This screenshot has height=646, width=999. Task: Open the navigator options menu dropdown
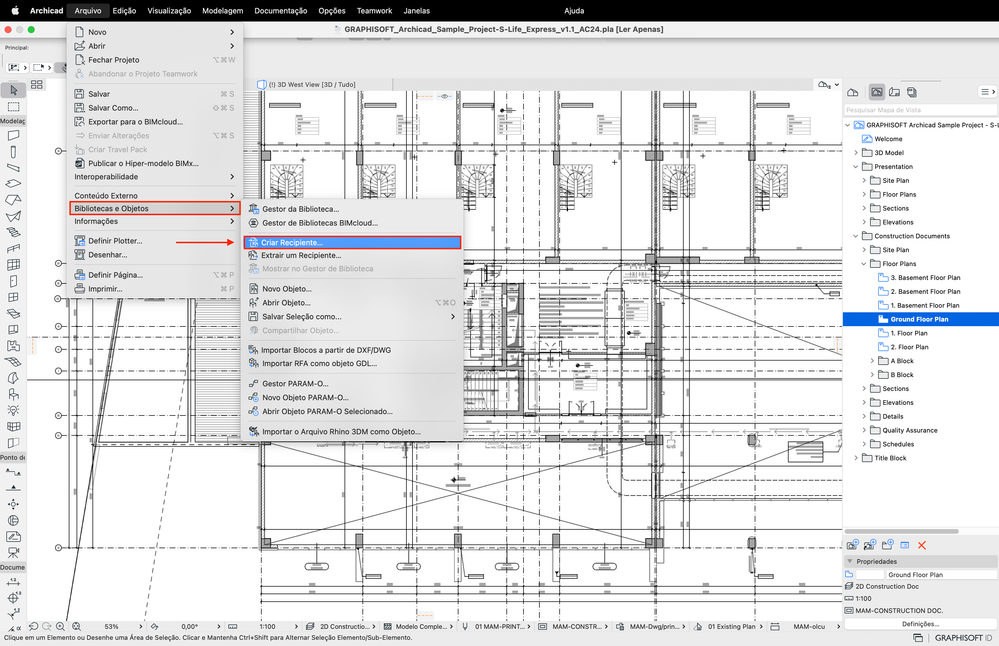click(987, 92)
